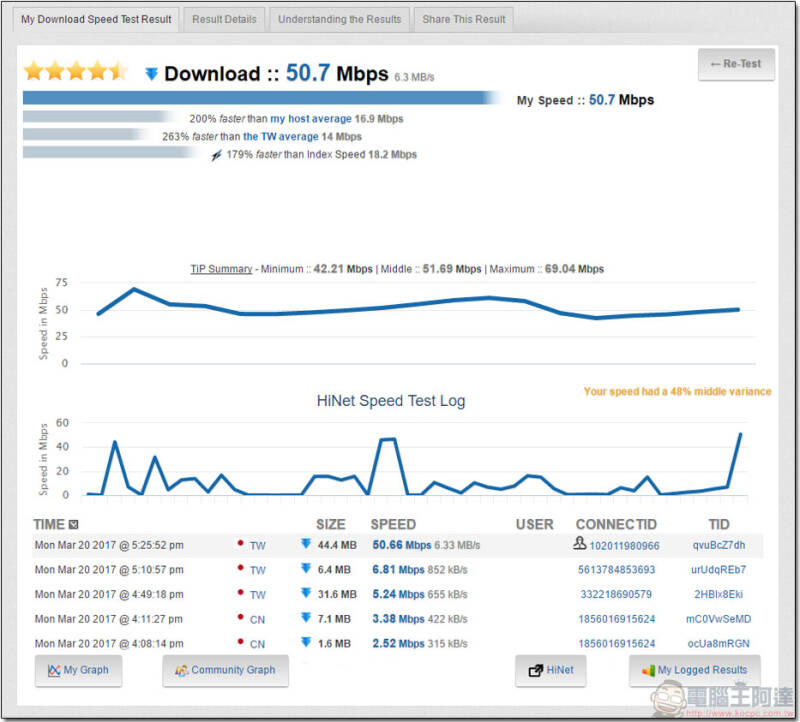
Task: Click the HiNet external link button
Action: 551,670
